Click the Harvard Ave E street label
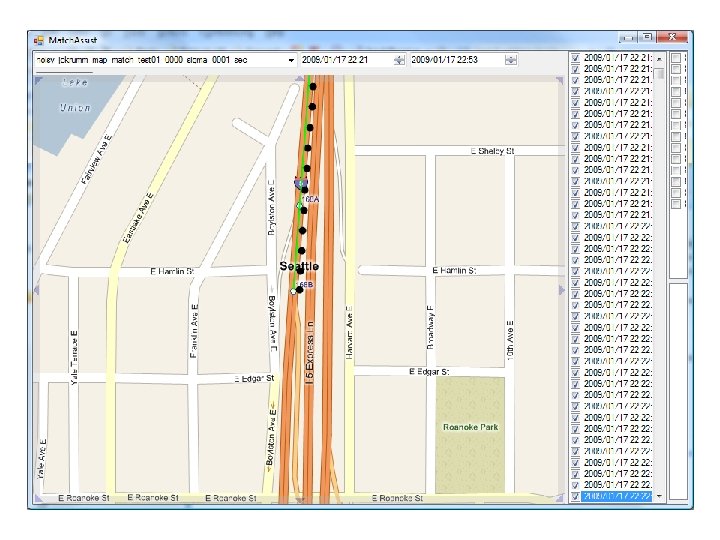 [349, 333]
